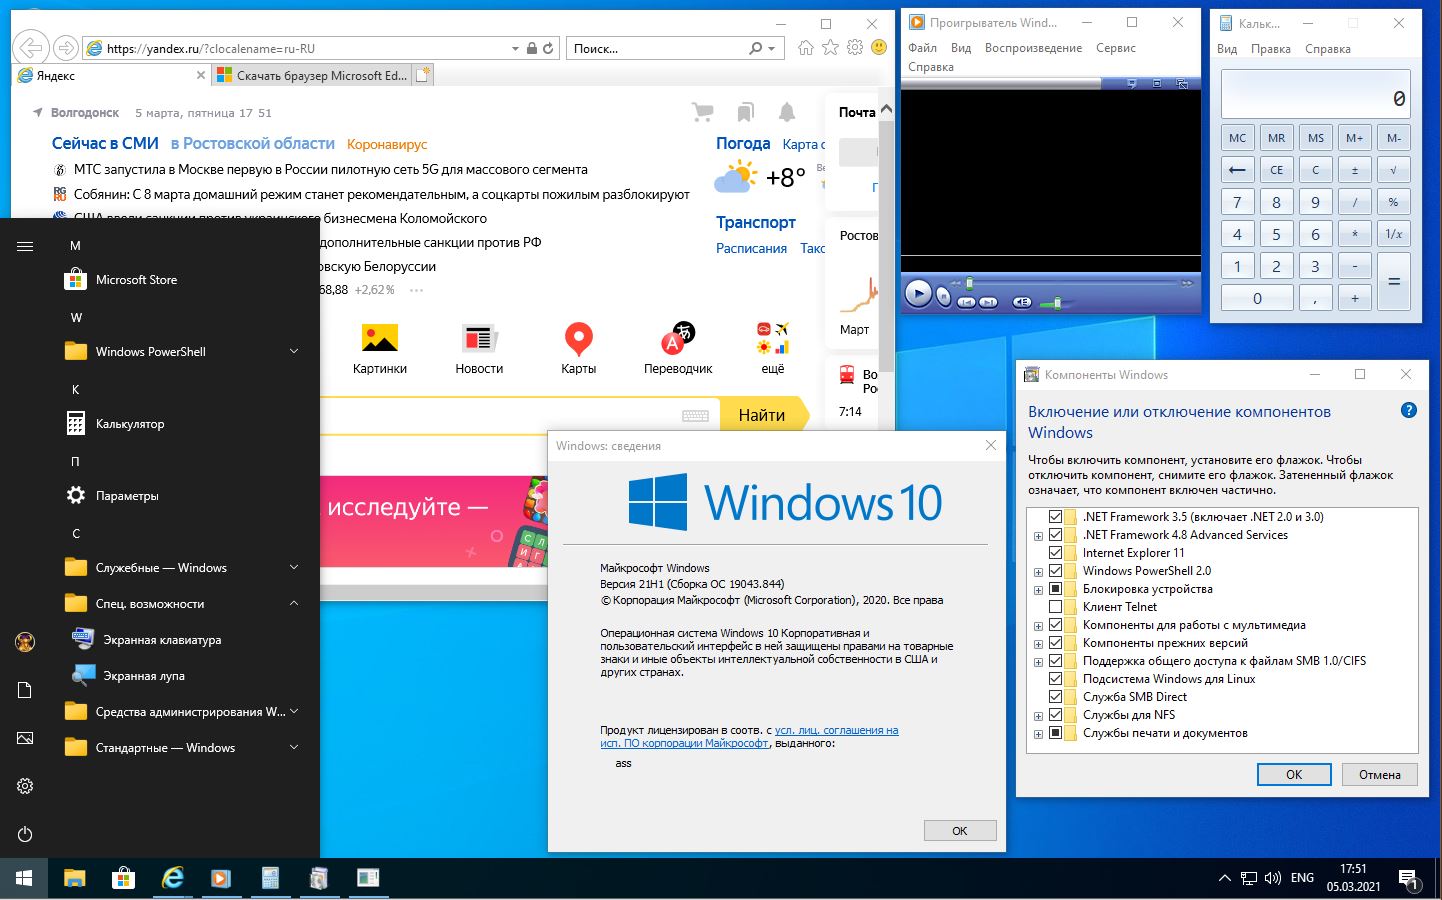
Task: Open license agreement link in winver dialog
Action: pos(749,737)
